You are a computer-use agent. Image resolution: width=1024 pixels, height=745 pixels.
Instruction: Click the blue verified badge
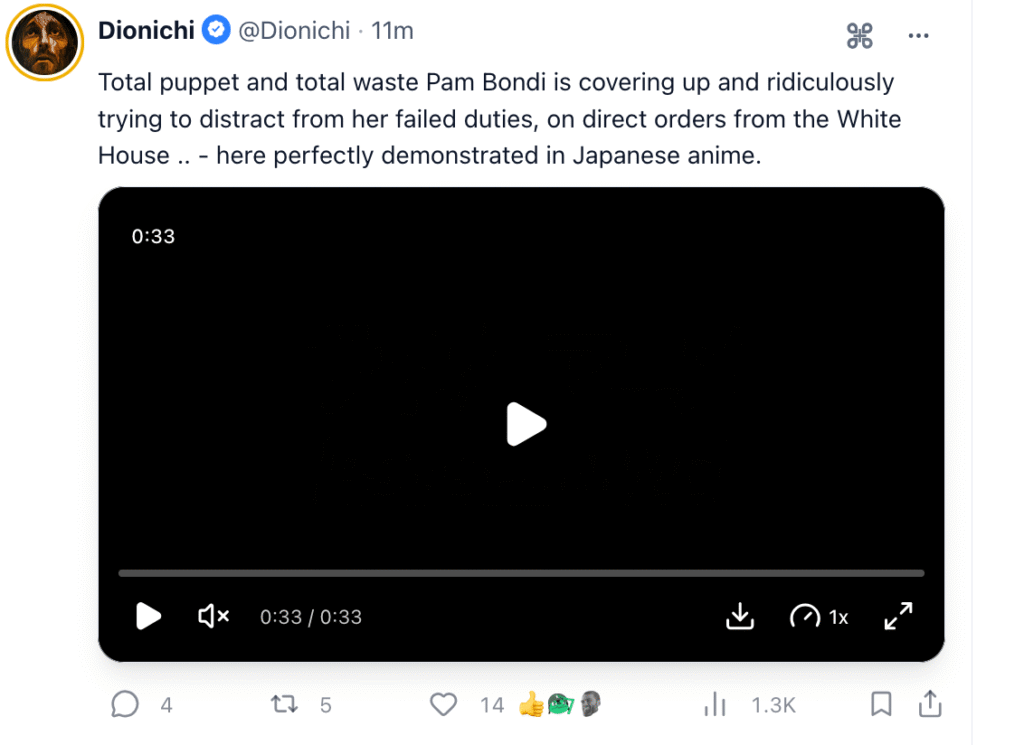216,31
